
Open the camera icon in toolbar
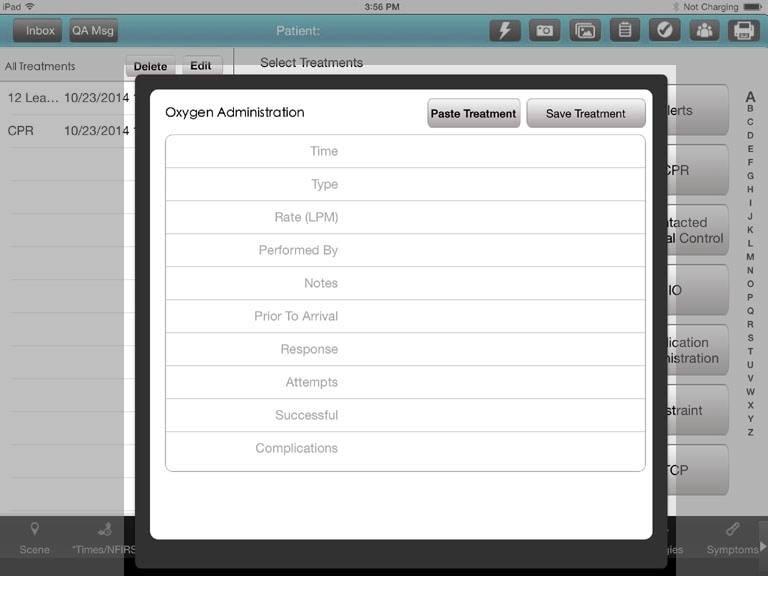(x=544, y=30)
